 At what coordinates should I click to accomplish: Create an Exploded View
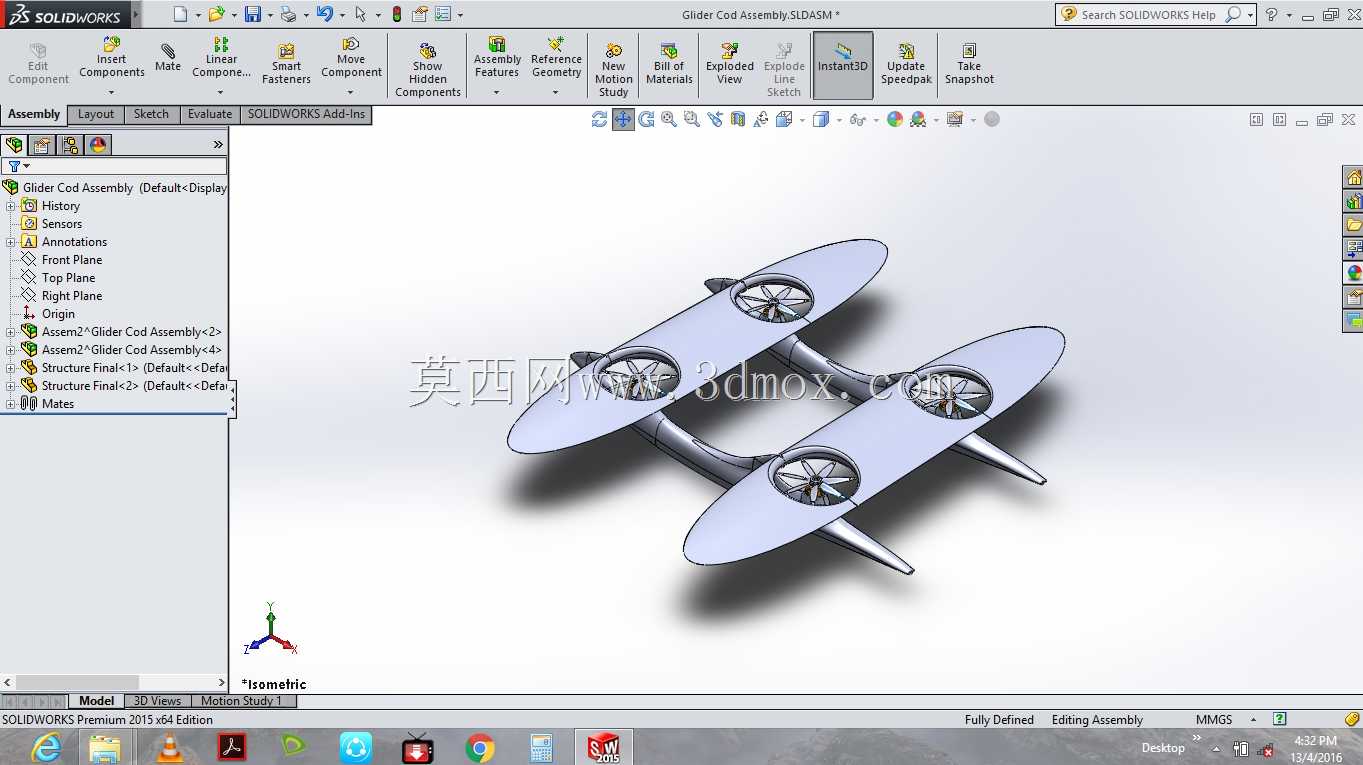point(730,64)
